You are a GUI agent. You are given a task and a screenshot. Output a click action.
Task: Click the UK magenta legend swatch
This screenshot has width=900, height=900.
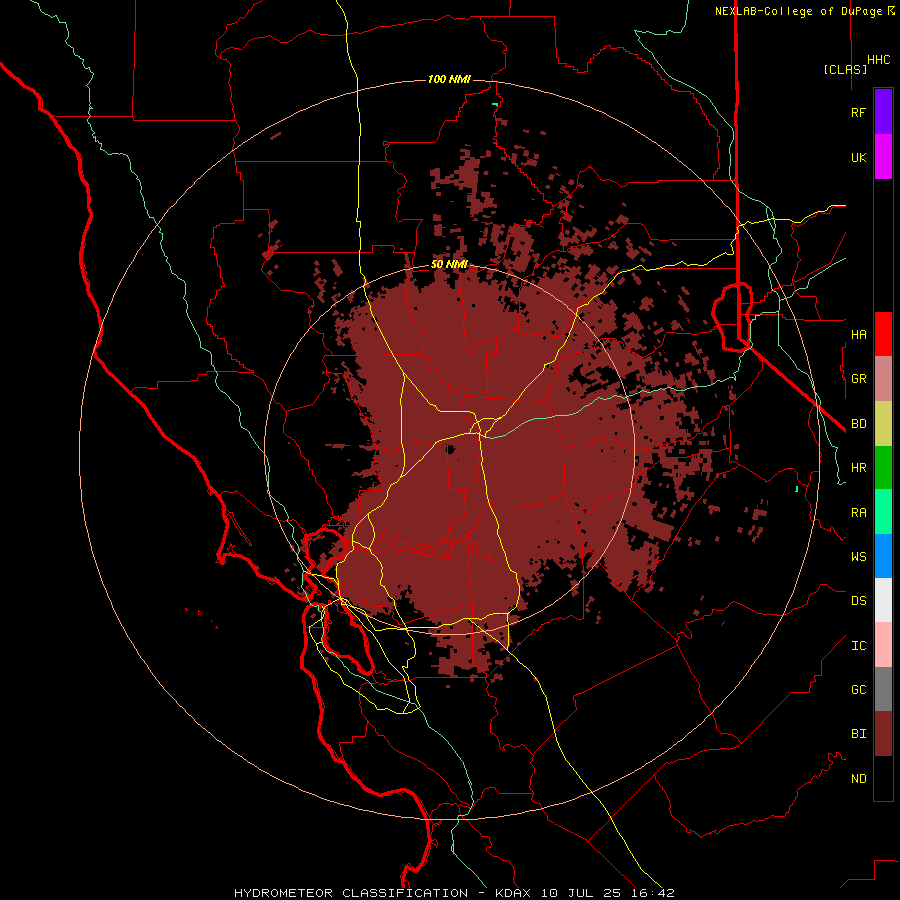click(883, 157)
